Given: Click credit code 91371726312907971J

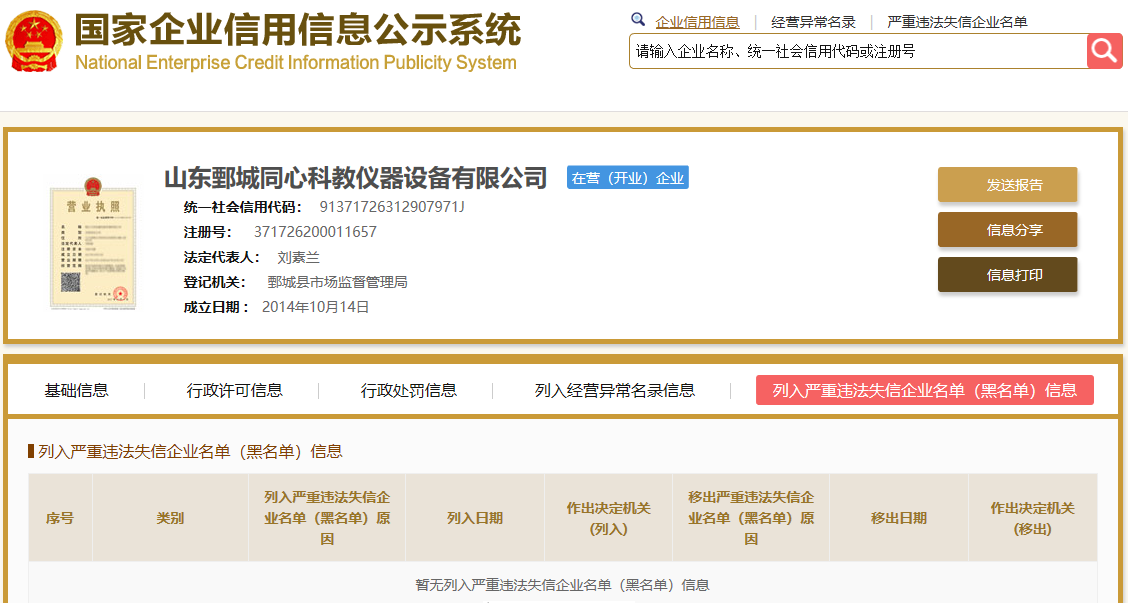Looking at the screenshot, I should coord(392,207).
